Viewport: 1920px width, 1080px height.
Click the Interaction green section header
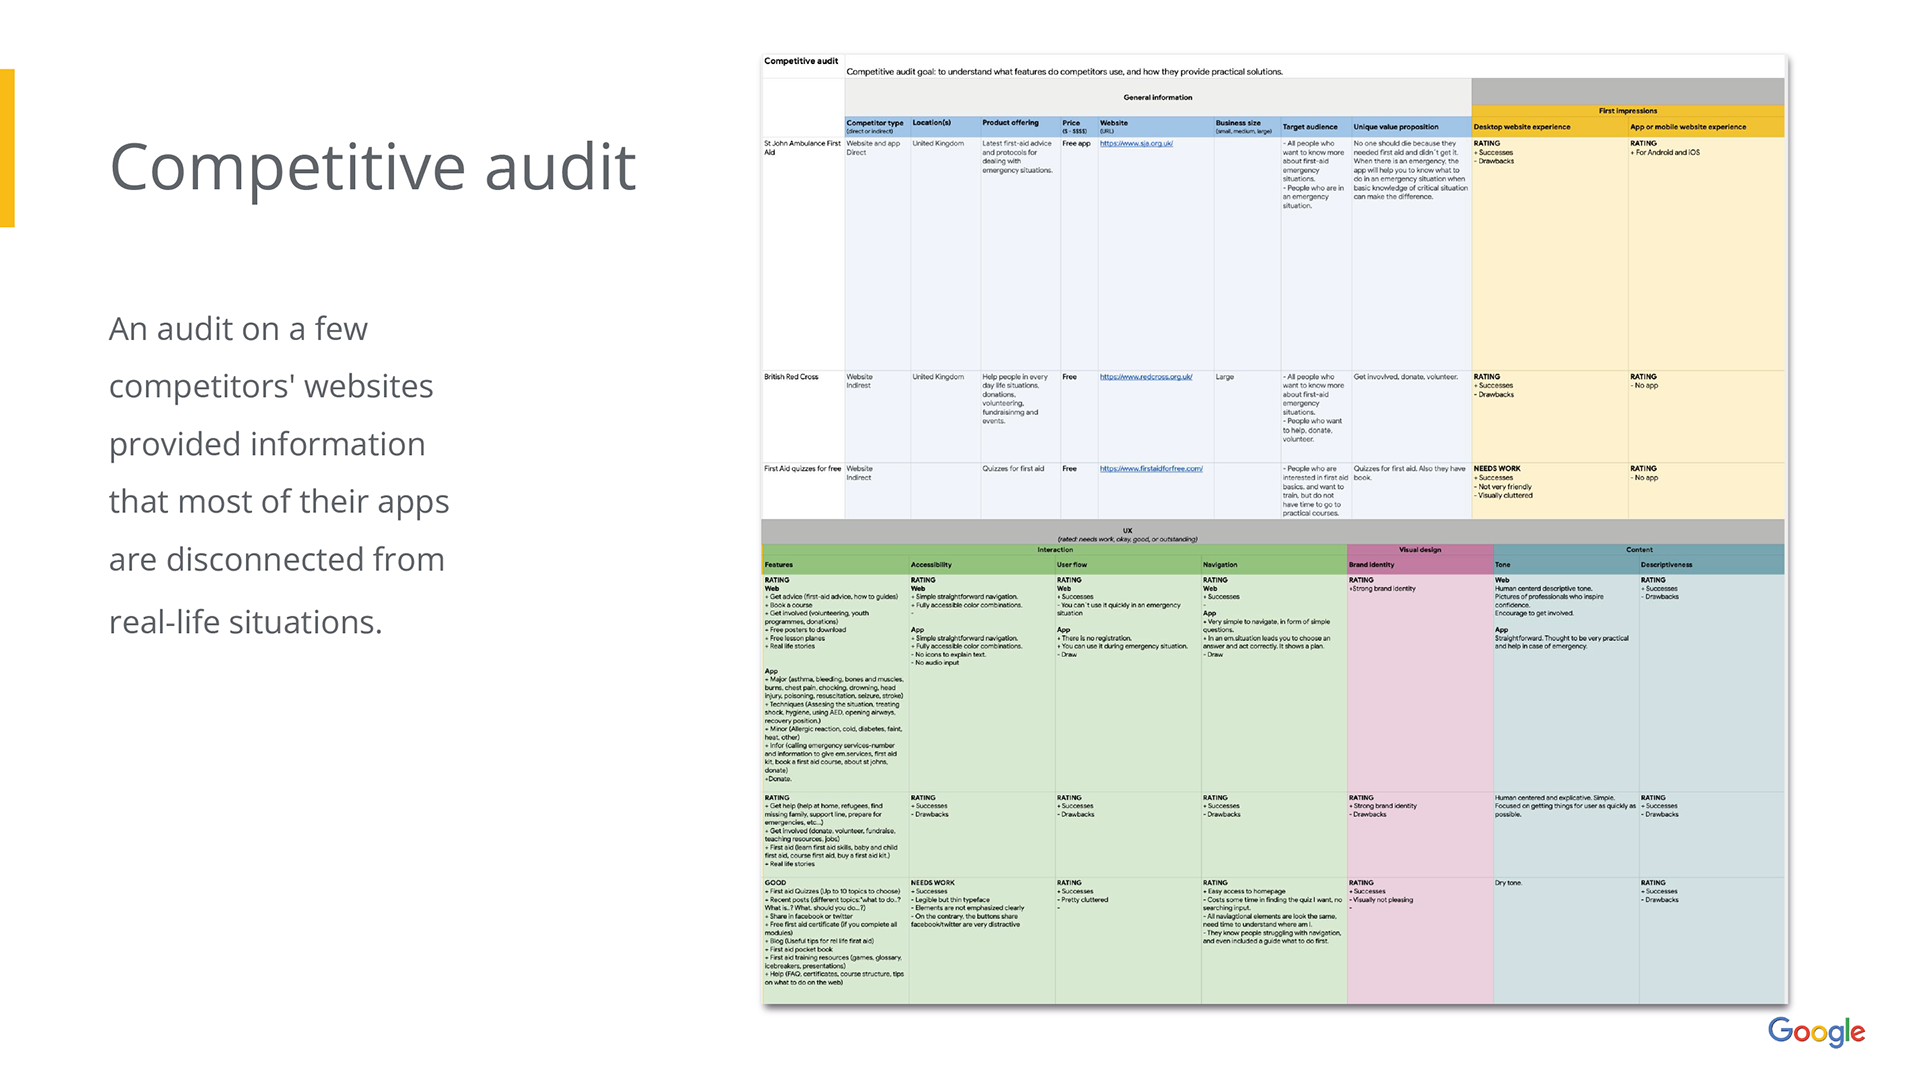tap(1054, 550)
